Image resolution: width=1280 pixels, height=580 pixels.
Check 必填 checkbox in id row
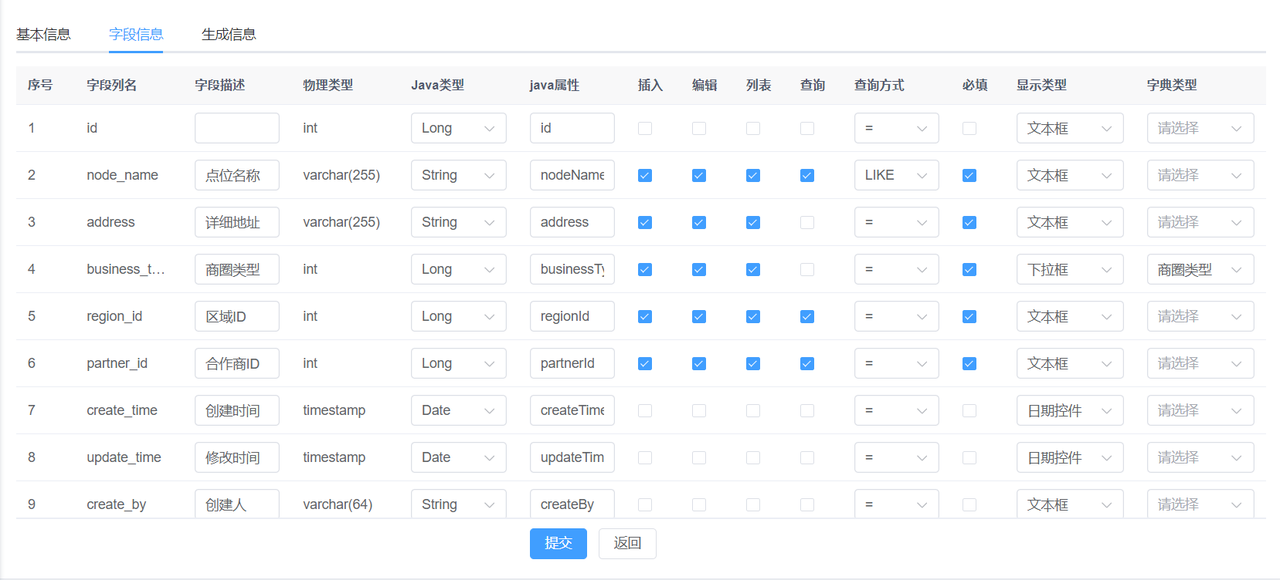click(x=969, y=128)
